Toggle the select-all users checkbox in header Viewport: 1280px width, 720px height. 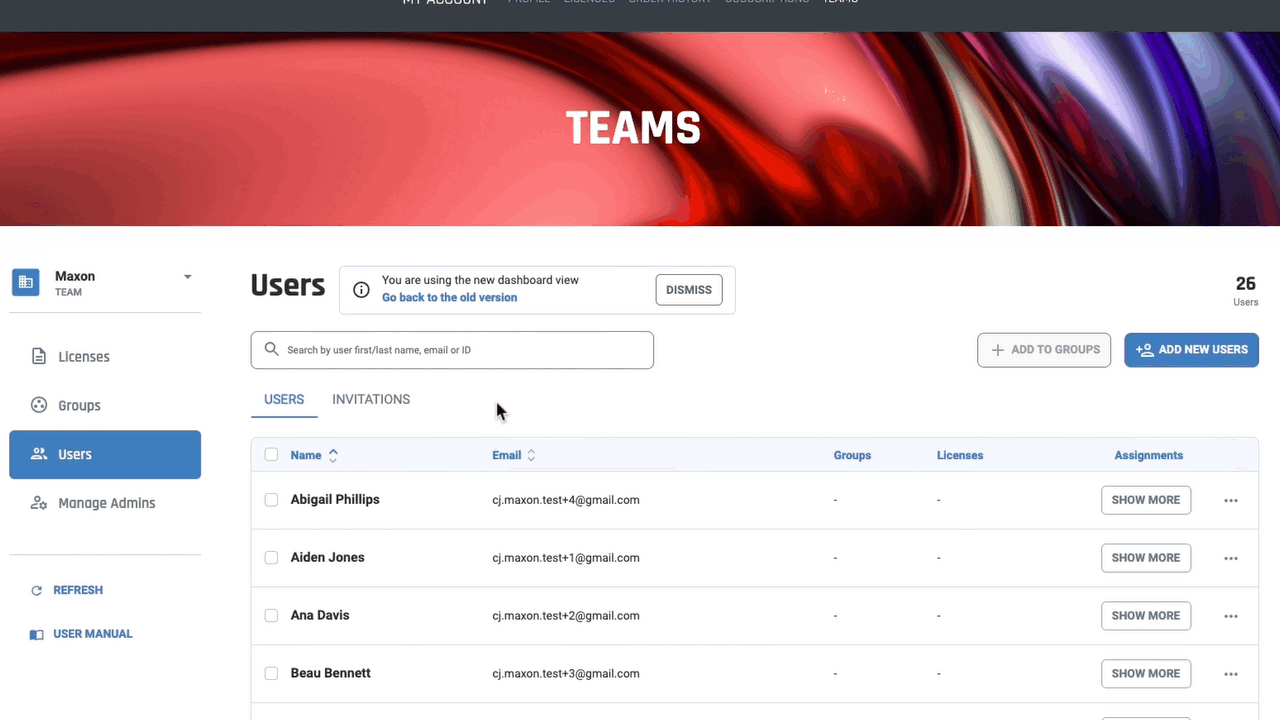pos(271,455)
